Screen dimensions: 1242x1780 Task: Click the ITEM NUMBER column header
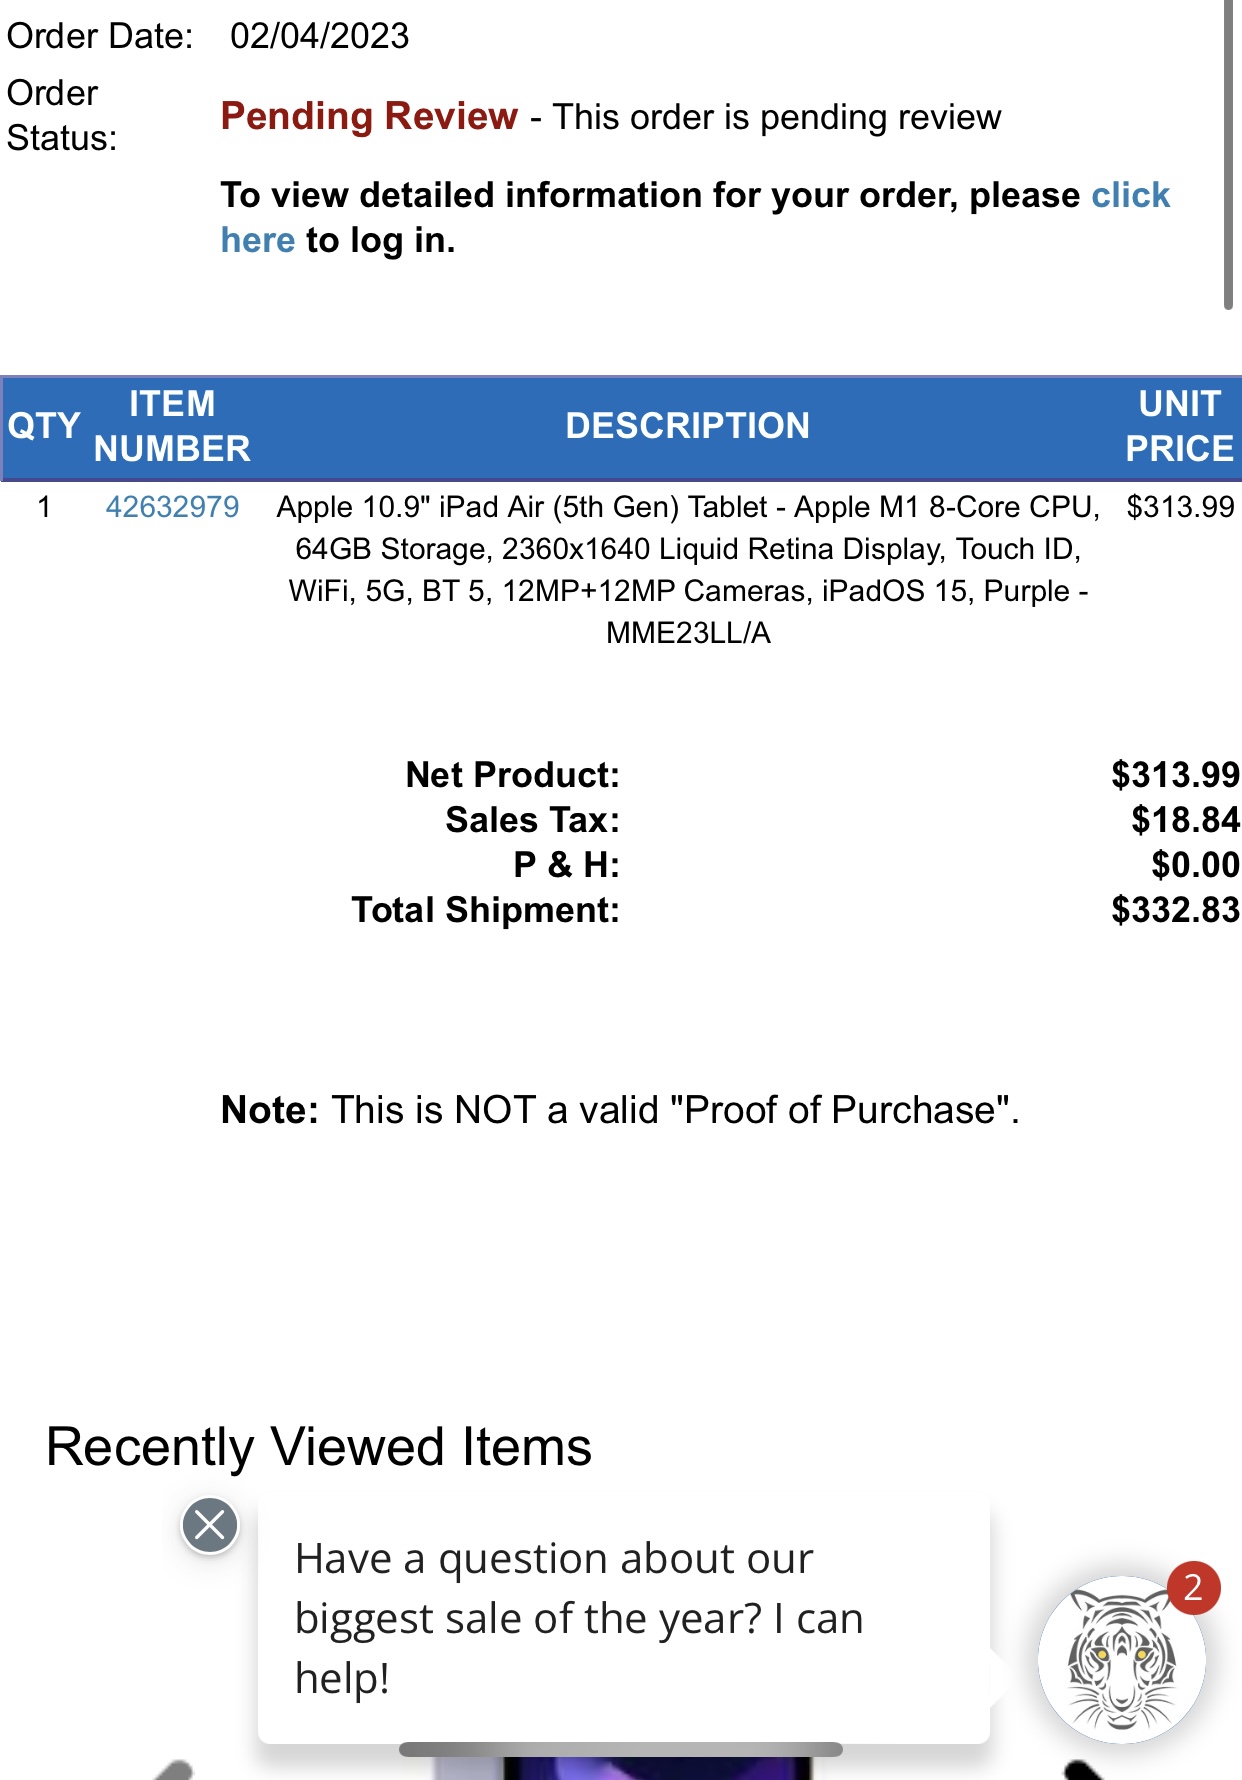[x=172, y=426]
